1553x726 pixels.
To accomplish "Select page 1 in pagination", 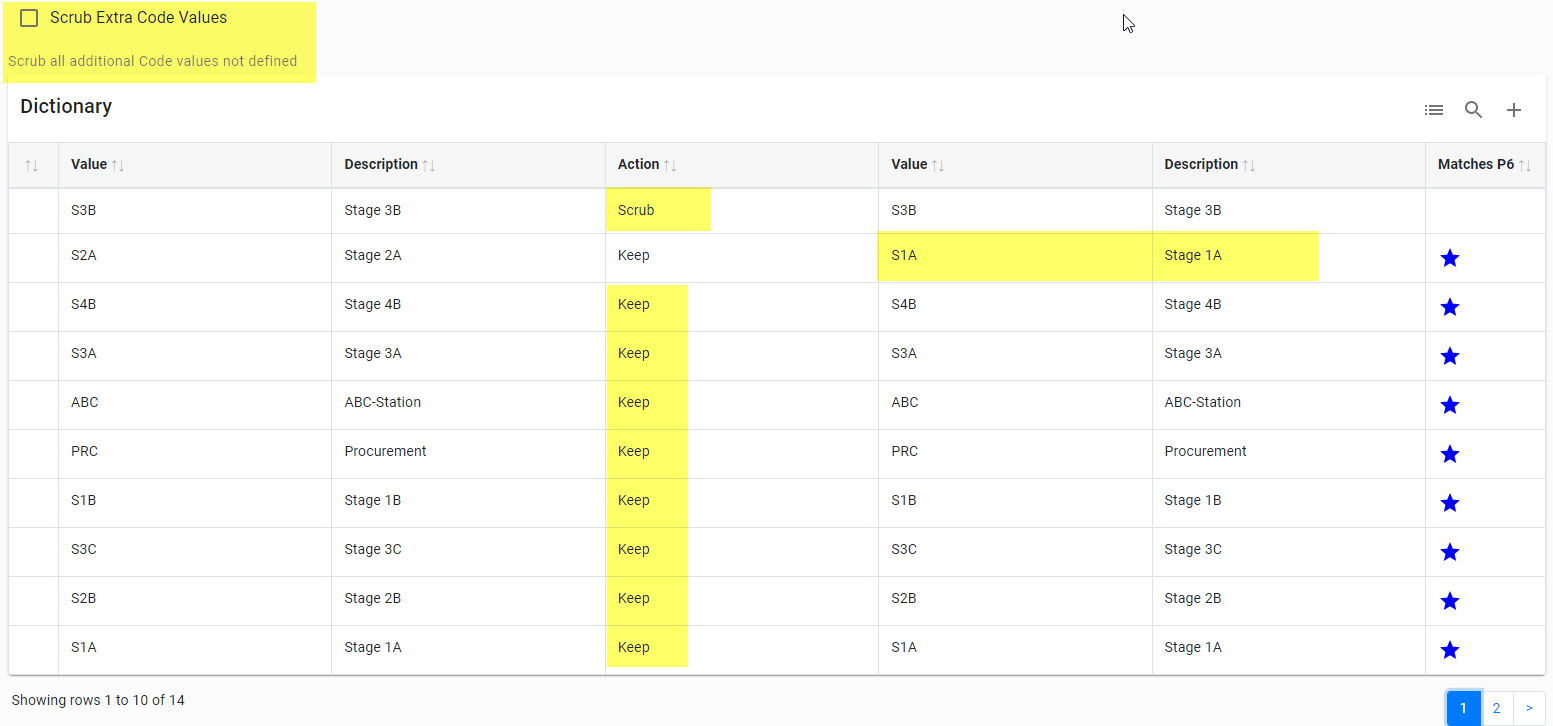I will click(1463, 708).
